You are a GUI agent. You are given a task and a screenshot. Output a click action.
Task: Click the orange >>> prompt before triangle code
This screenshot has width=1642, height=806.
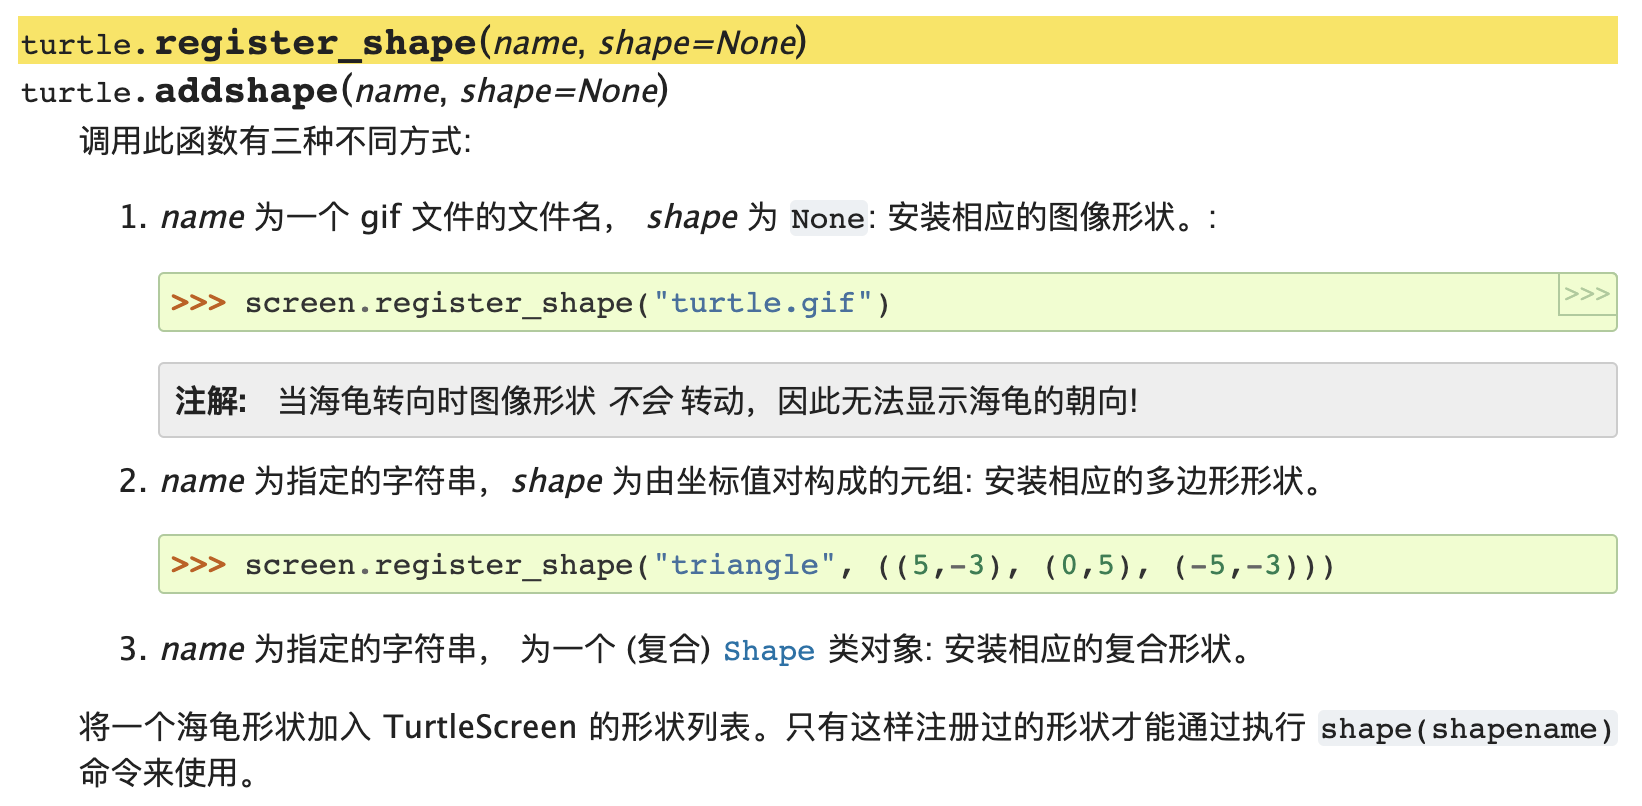point(198,565)
